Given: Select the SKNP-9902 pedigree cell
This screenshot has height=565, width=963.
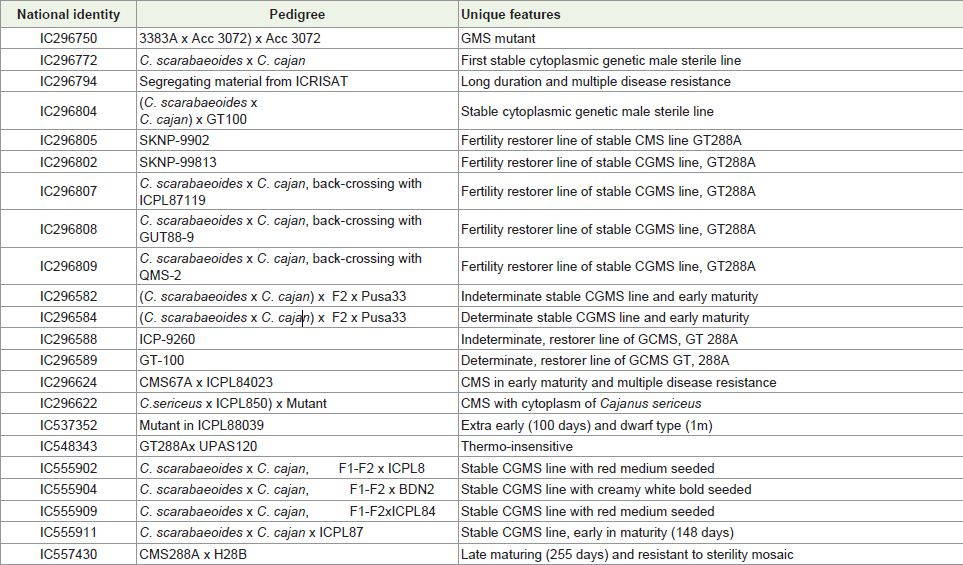Looking at the screenshot, I should [x=297, y=140].
